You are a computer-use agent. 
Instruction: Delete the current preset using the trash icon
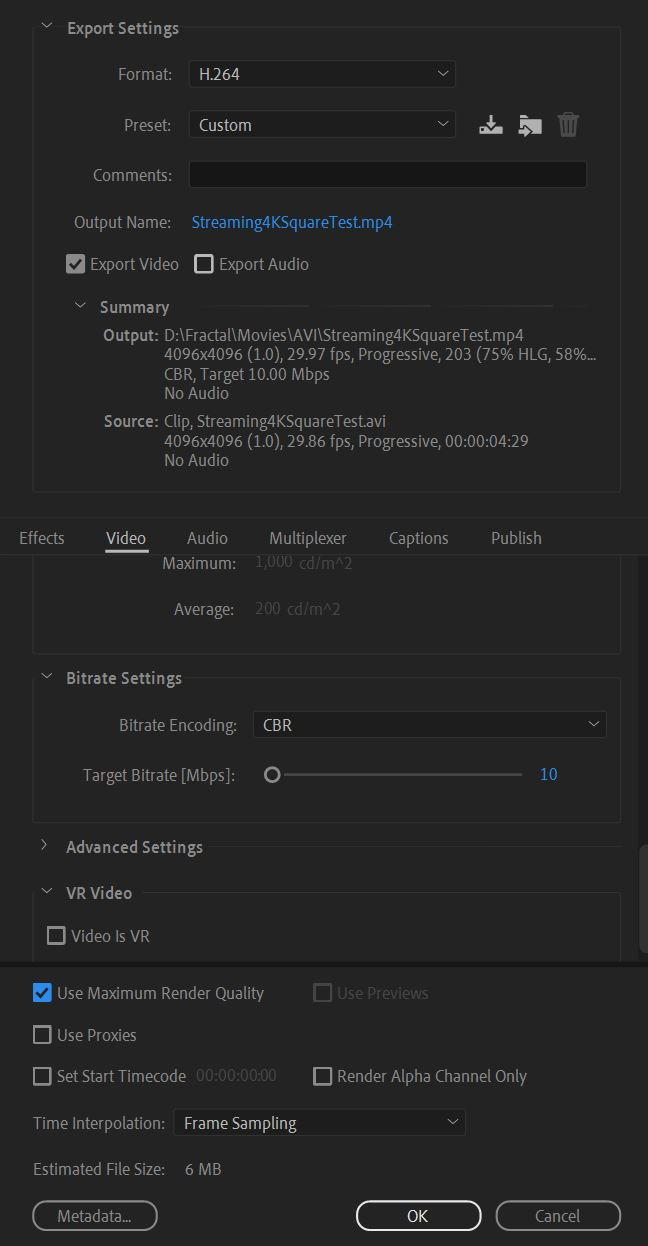pyautogui.click(x=568, y=124)
